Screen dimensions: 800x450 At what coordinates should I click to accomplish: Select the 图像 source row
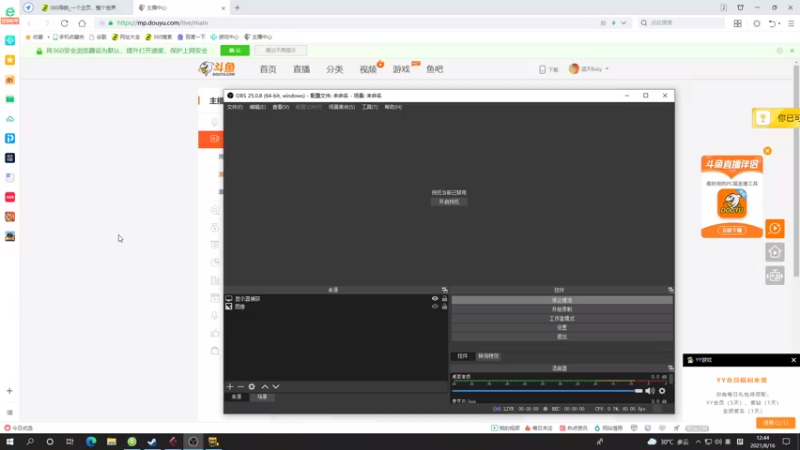click(x=336, y=307)
